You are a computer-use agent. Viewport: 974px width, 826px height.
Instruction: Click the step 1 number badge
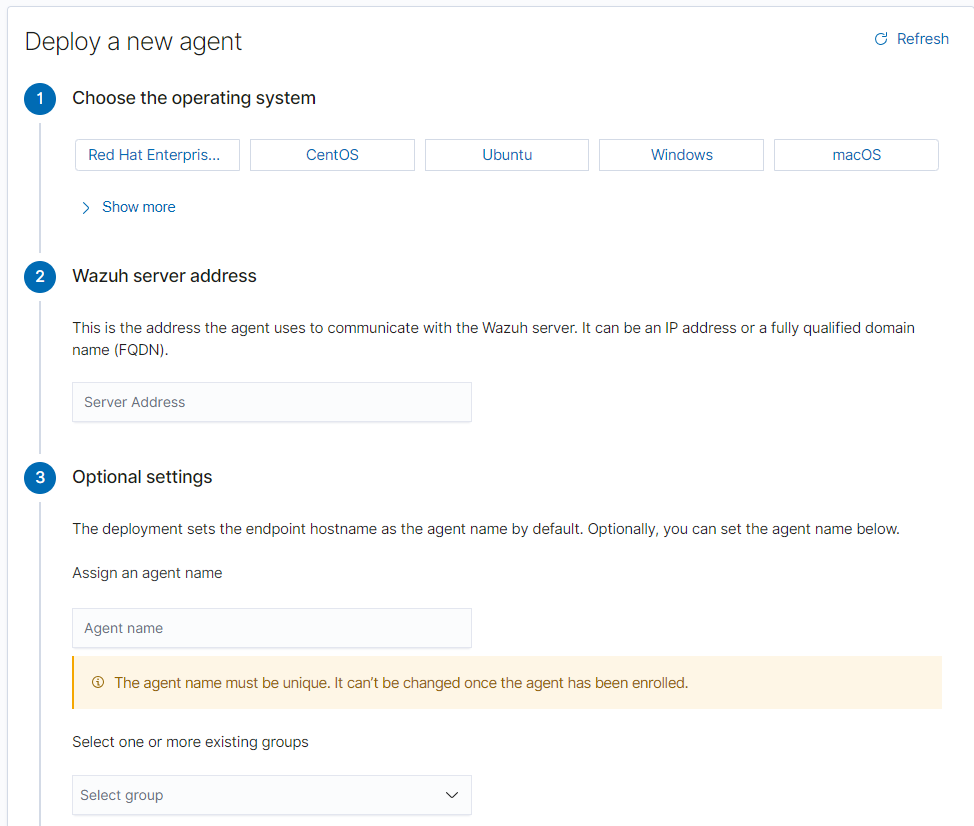click(40, 99)
